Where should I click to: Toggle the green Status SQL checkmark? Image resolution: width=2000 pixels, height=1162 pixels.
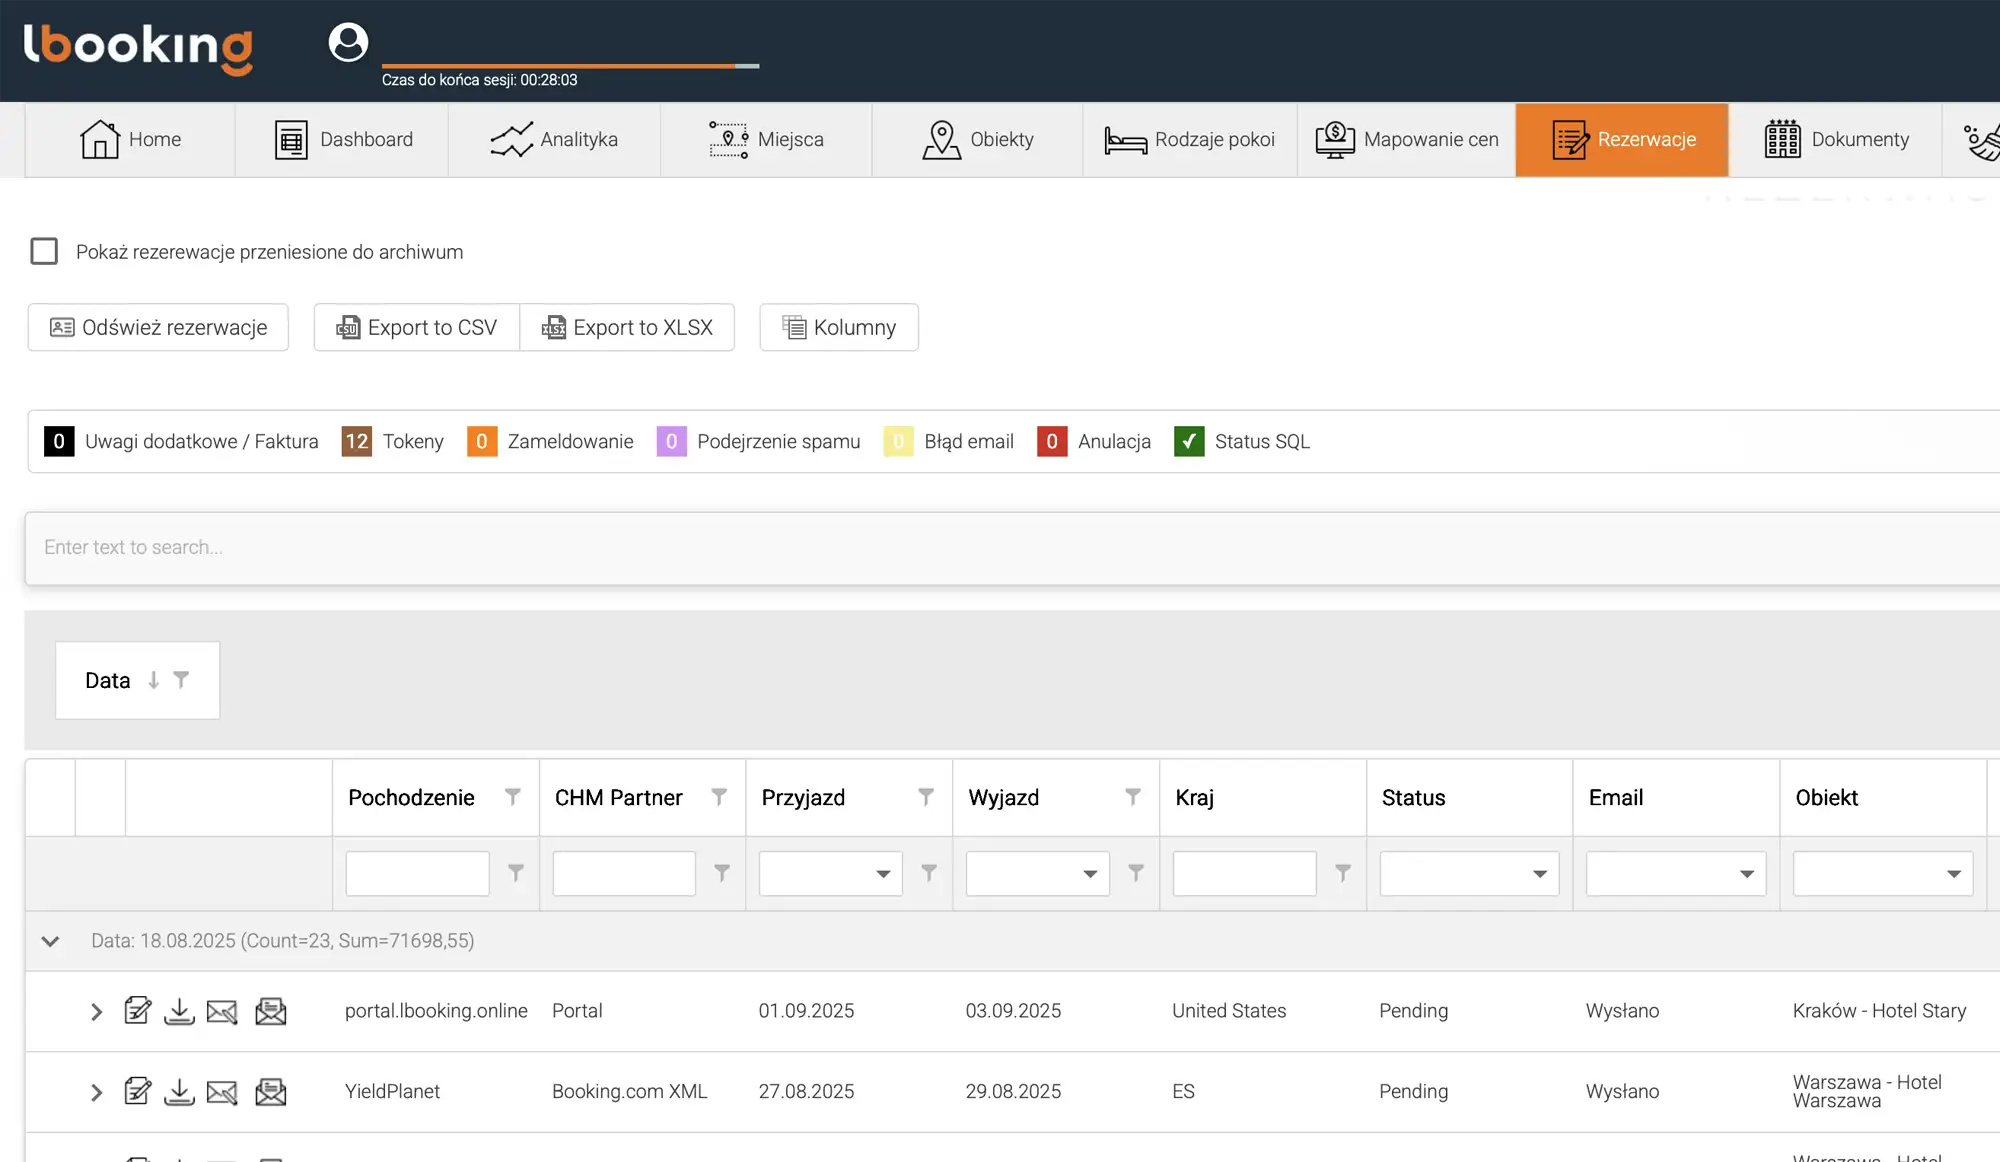point(1189,441)
